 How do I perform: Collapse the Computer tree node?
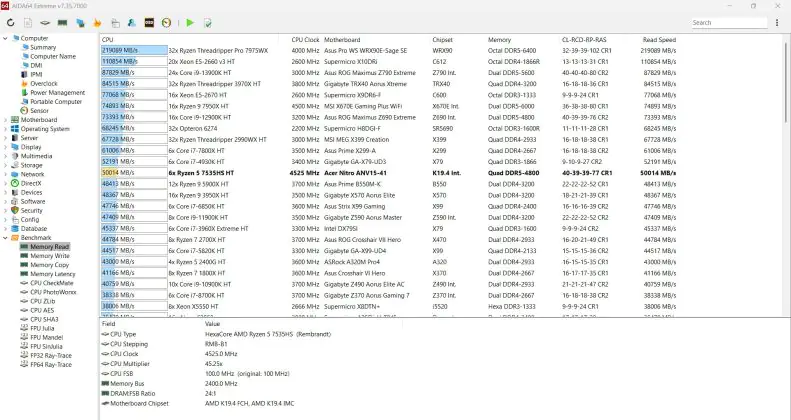pos(5,38)
